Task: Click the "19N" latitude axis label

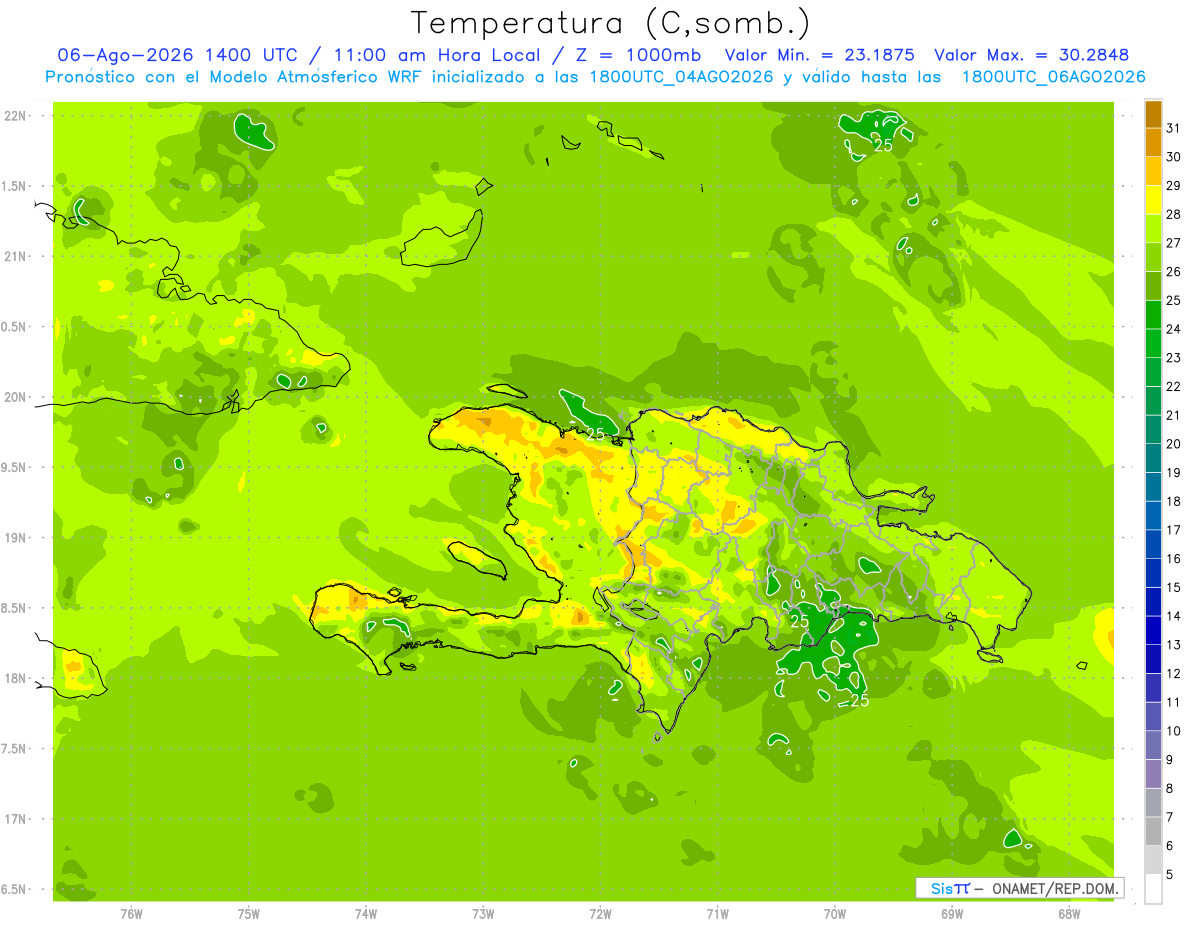Action: (17, 538)
